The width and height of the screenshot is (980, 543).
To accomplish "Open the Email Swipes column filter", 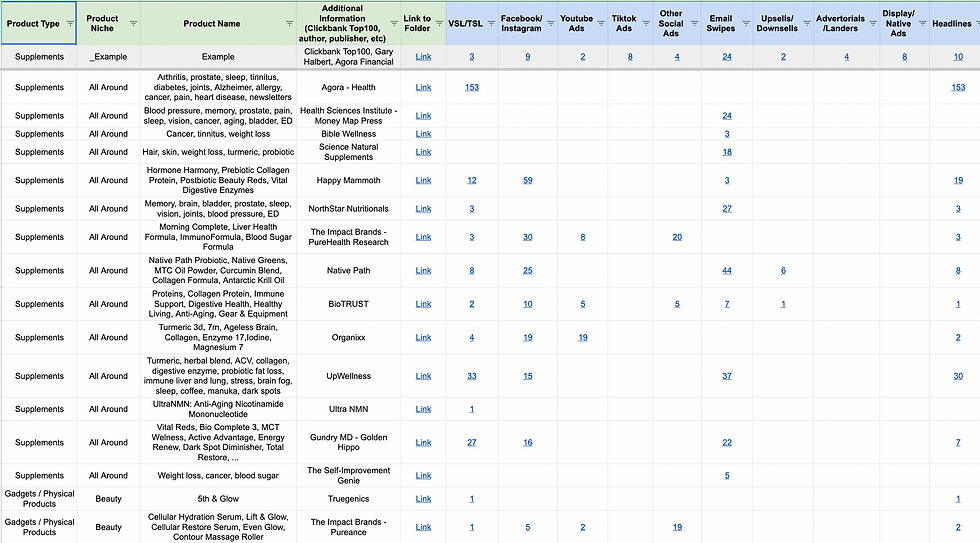I will pos(746,24).
